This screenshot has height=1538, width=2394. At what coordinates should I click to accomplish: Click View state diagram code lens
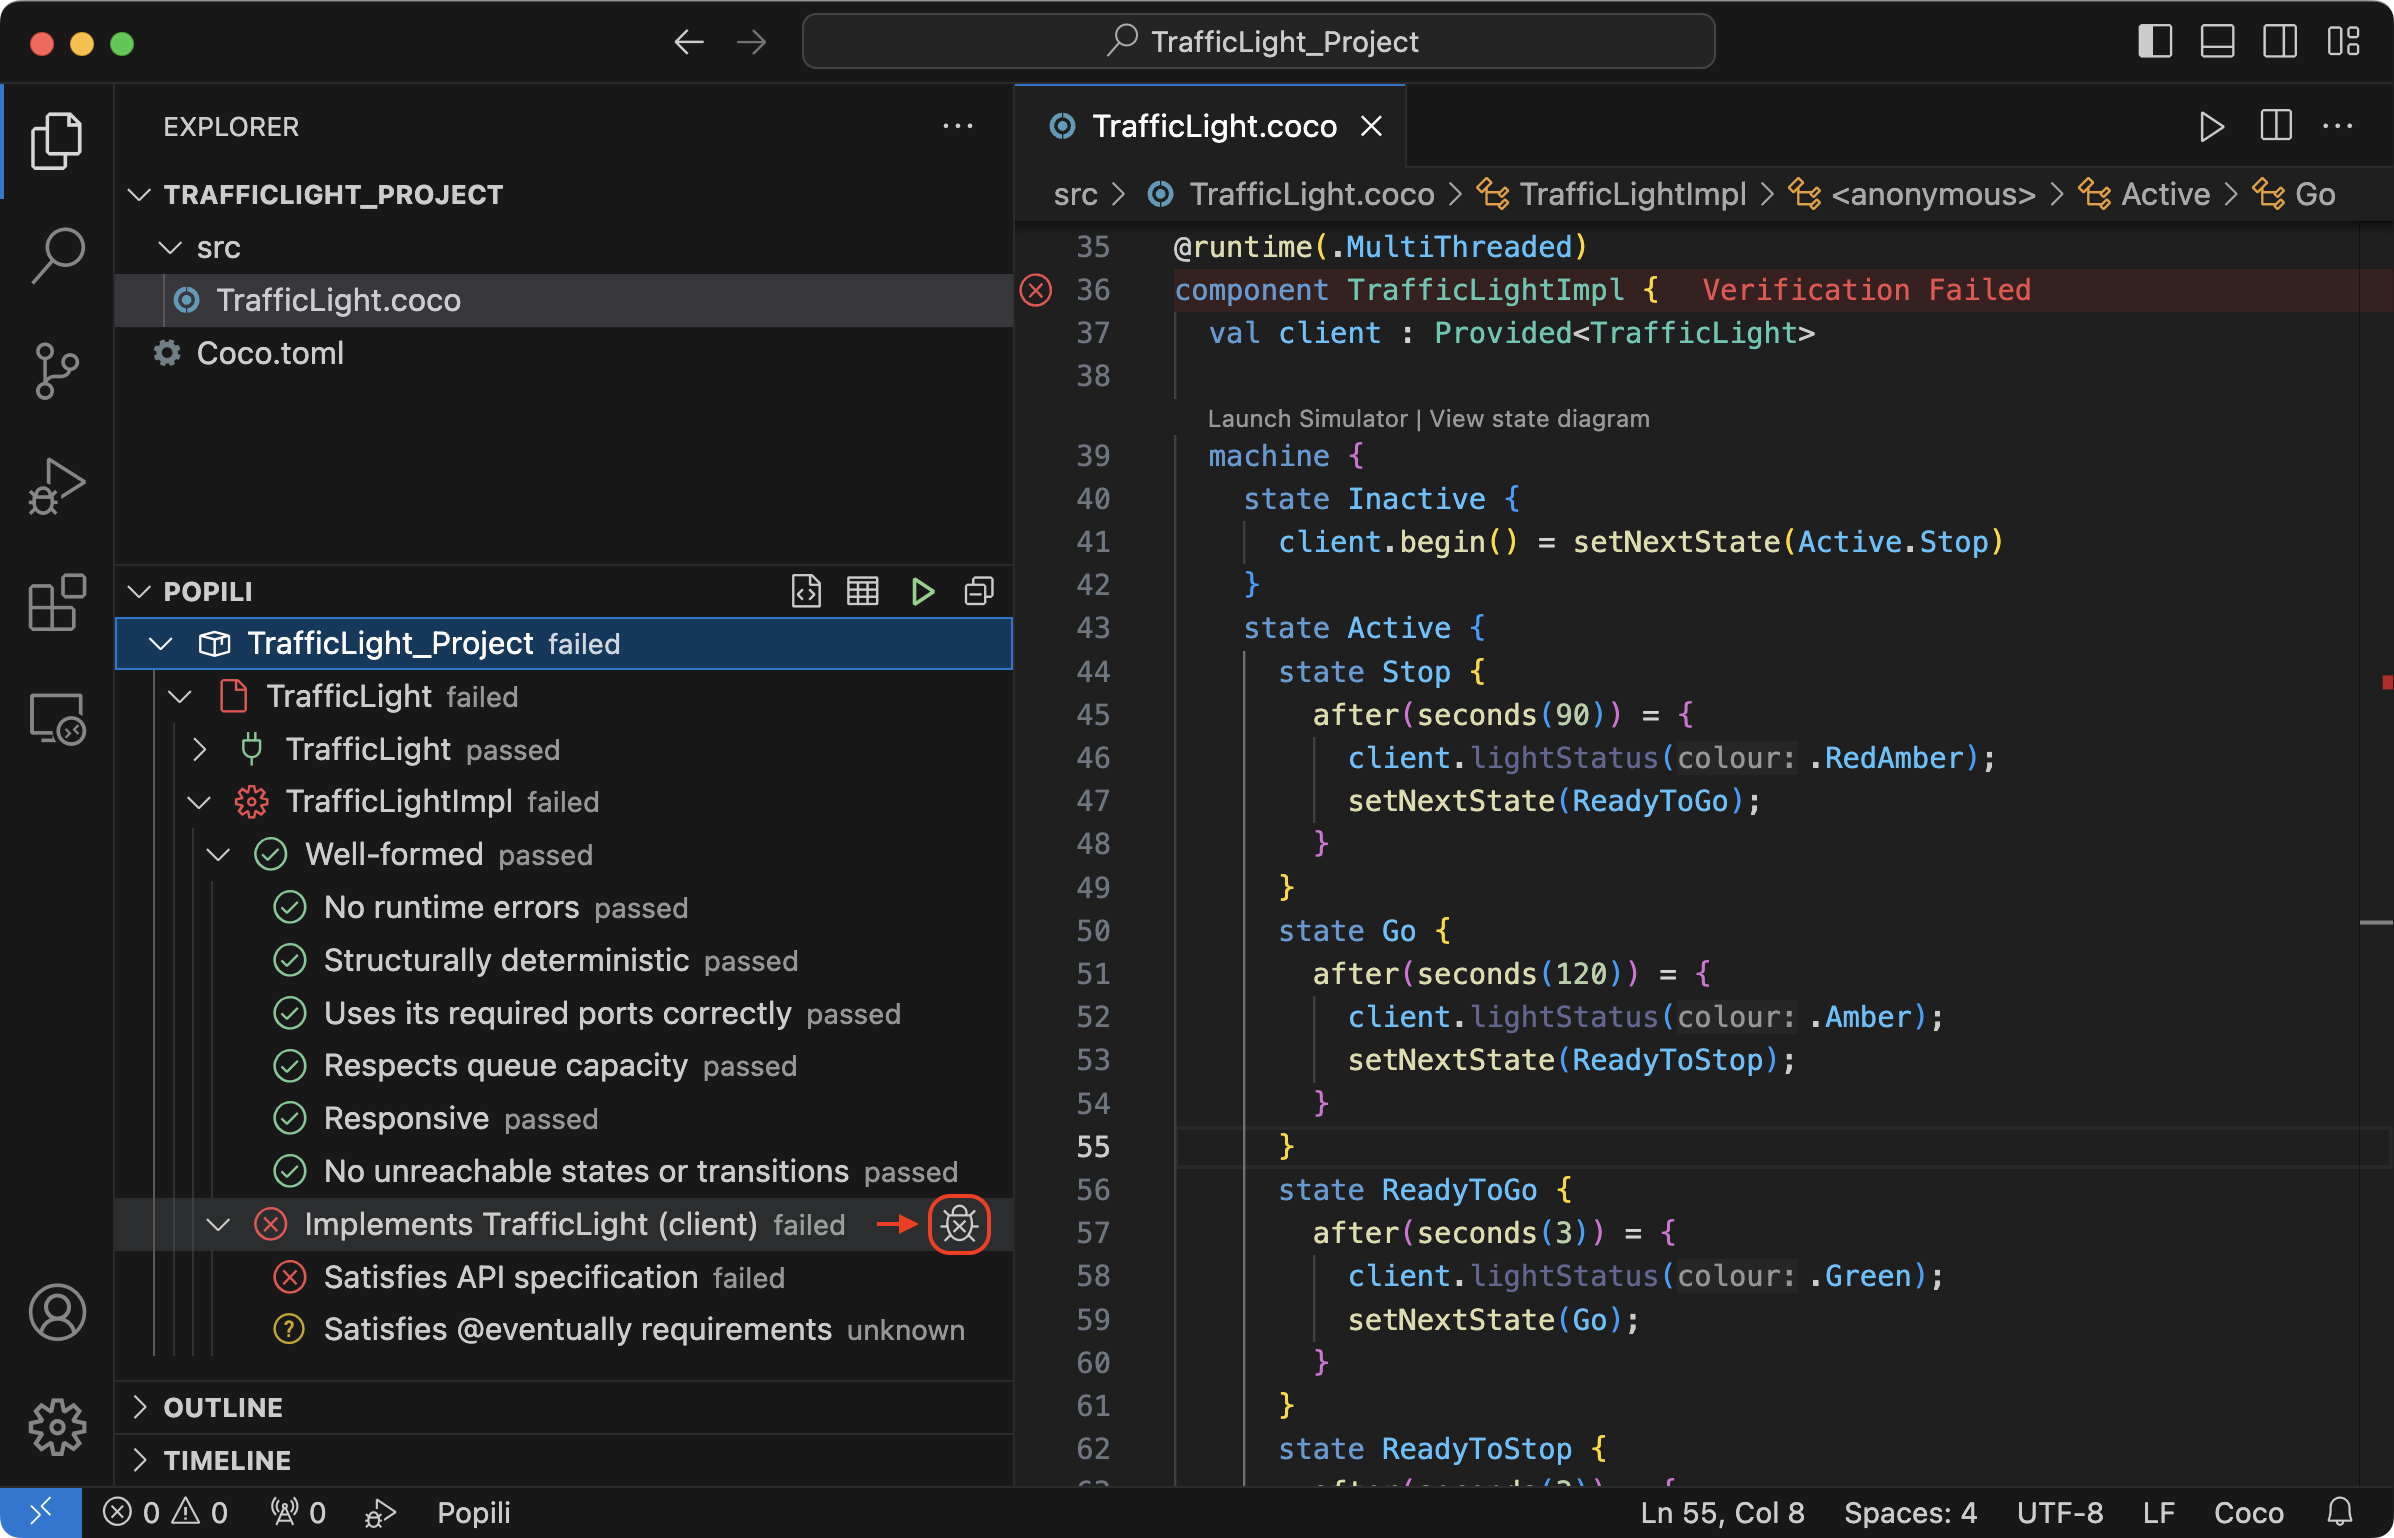click(1539, 419)
